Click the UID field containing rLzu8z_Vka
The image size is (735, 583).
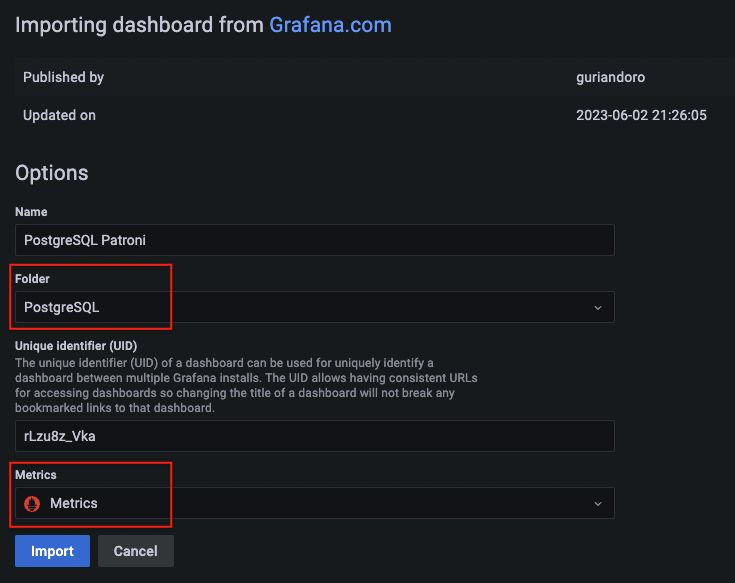[x=314, y=436]
